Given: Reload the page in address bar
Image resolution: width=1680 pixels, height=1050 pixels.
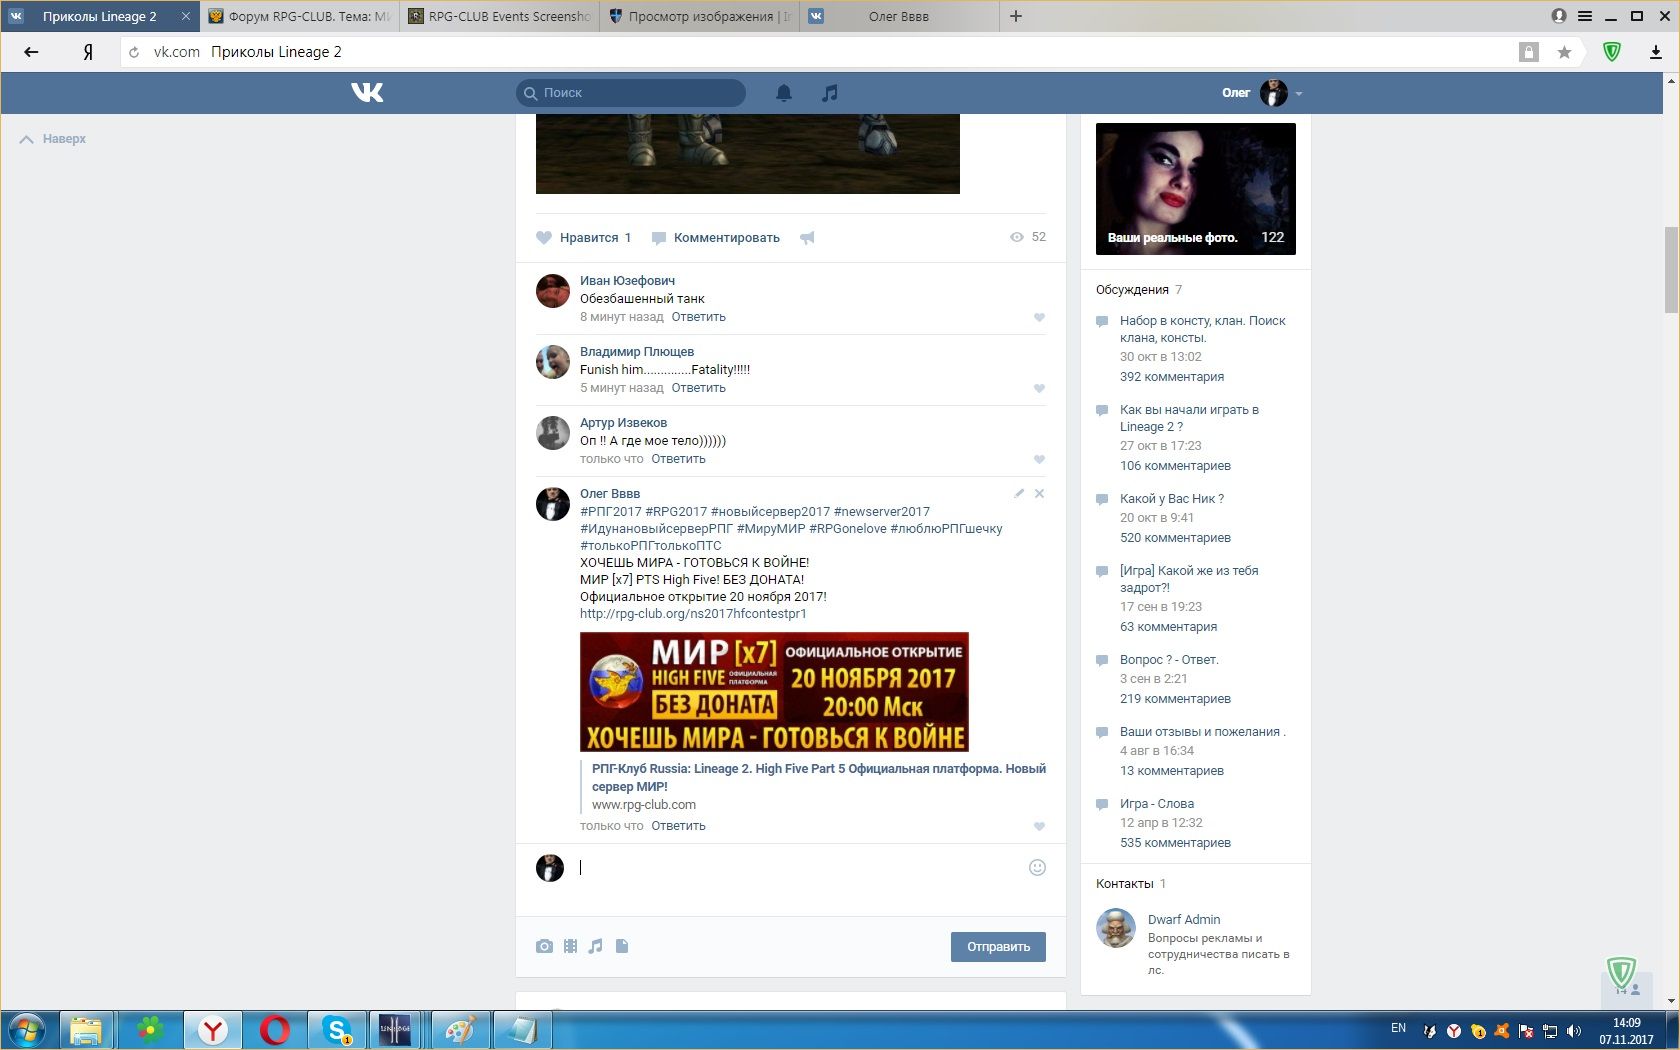Looking at the screenshot, I should (134, 52).
